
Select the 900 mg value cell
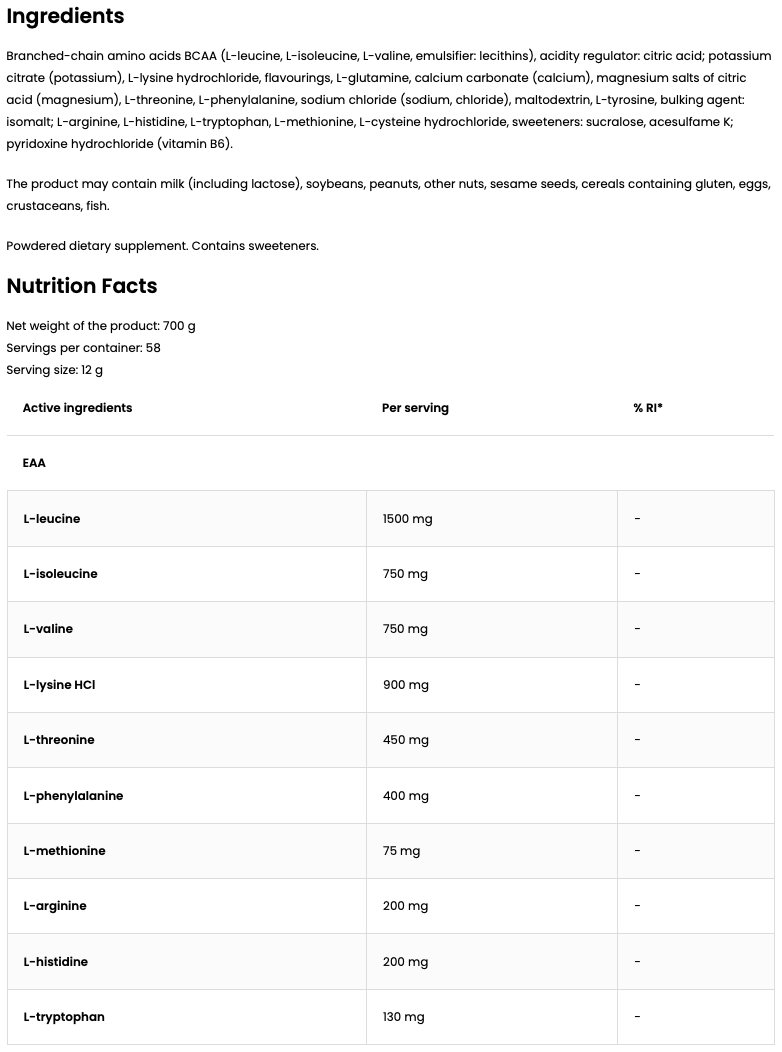[405, 685]
